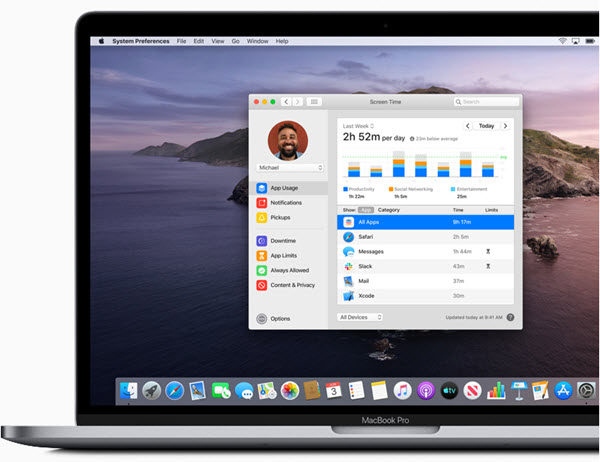600x462 pixels.
Task: Click the Search field
Action: [x=486, y=102]
